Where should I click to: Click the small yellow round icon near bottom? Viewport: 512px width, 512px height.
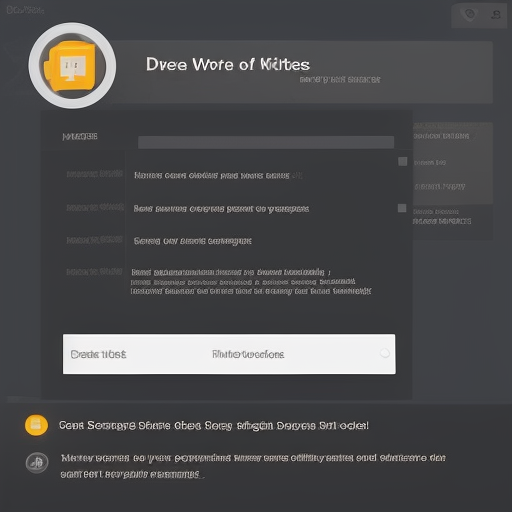tap(36, 425)
